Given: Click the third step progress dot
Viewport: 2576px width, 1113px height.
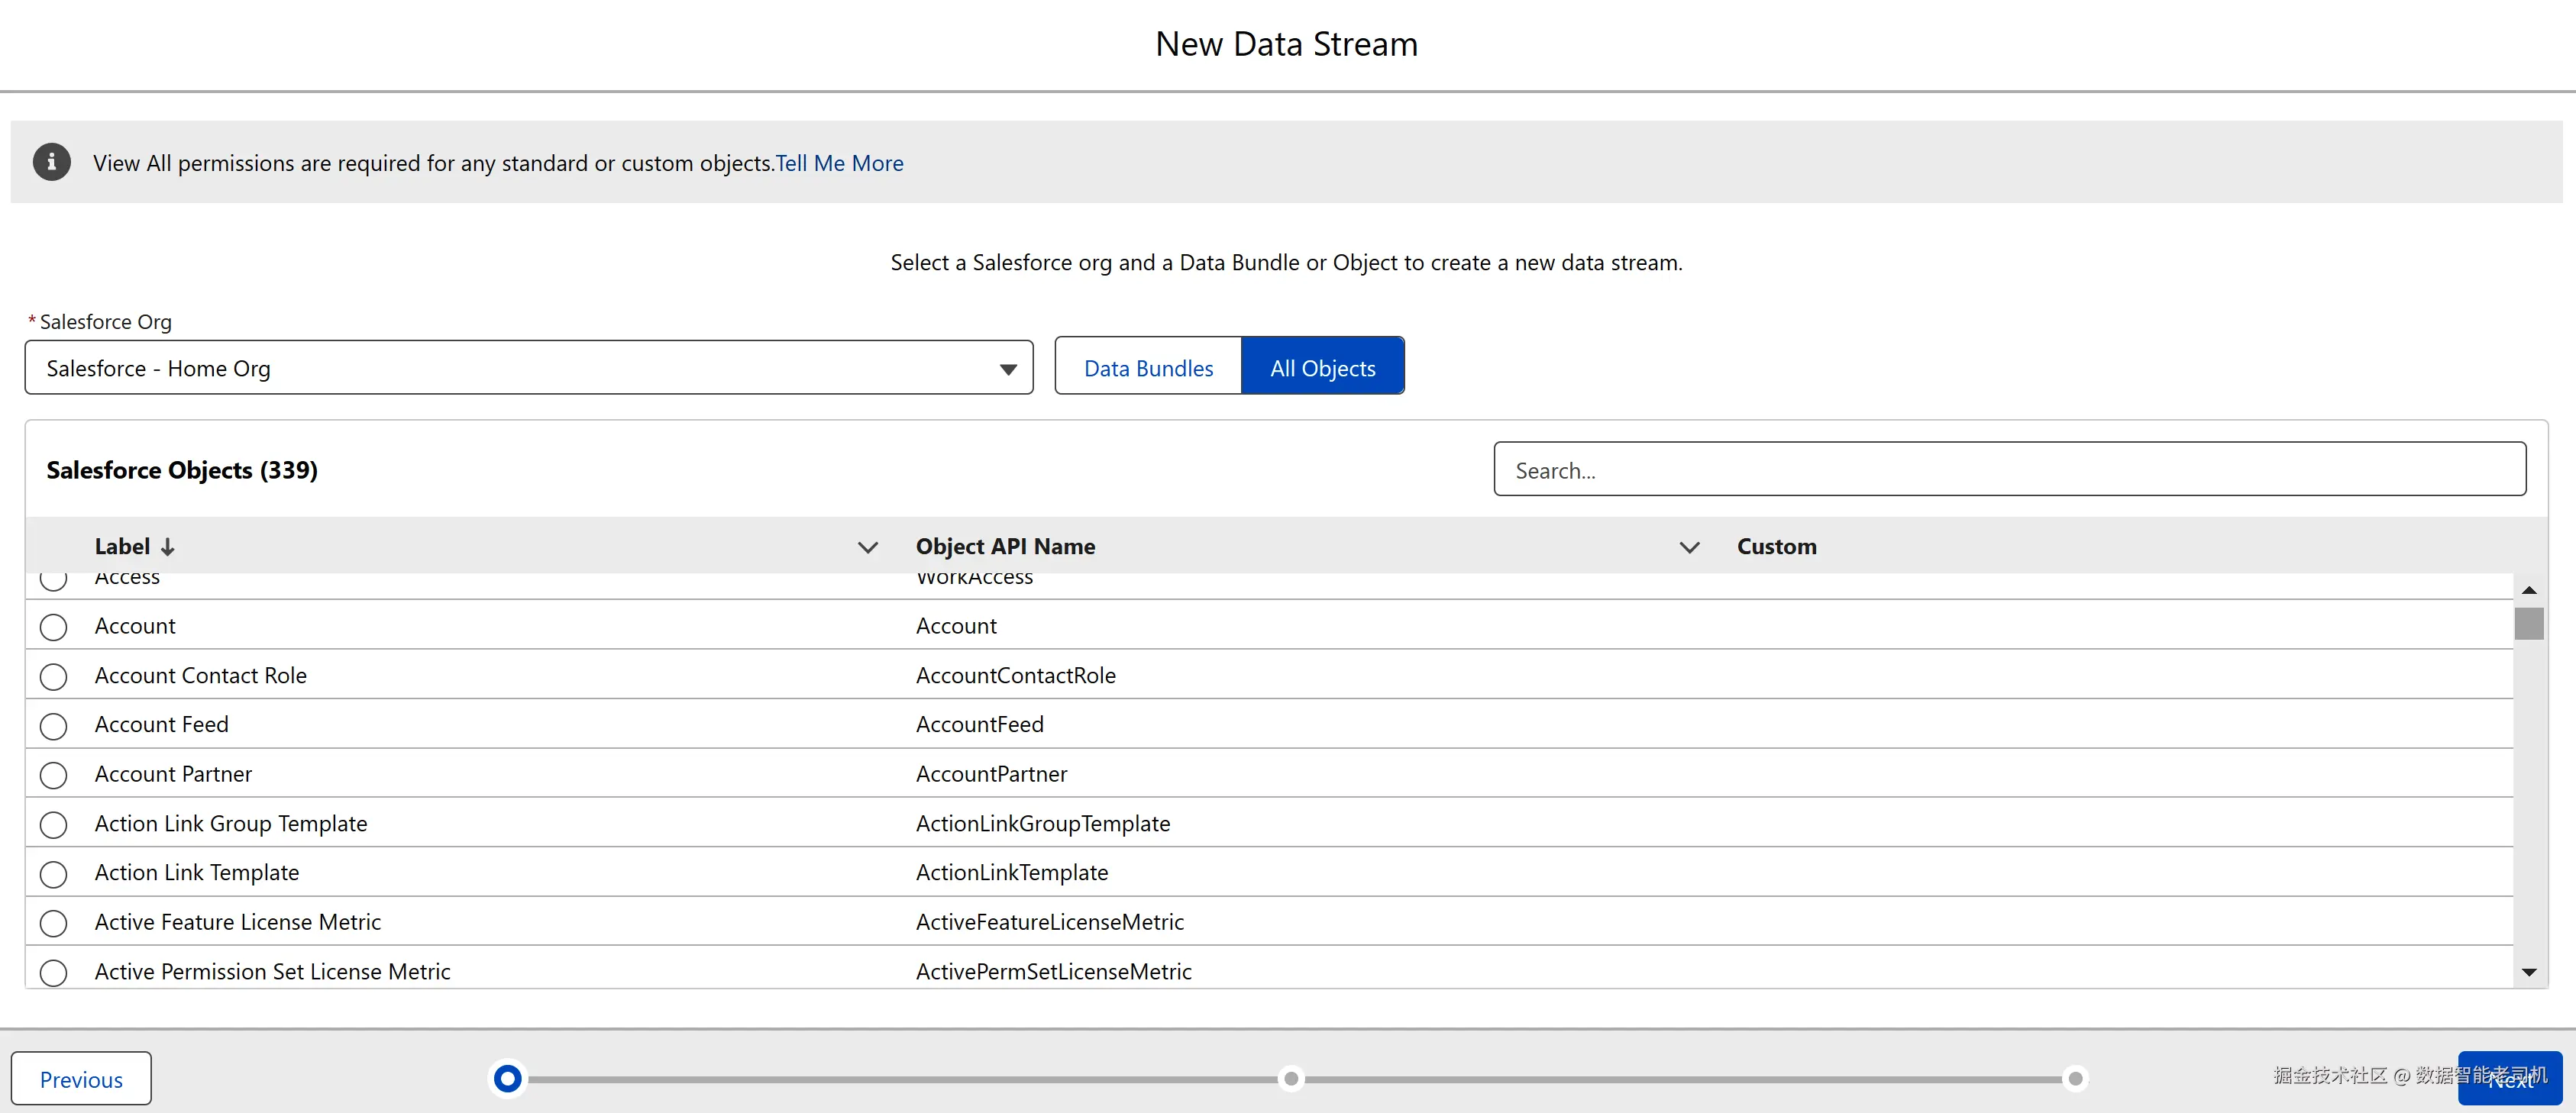Looking at the screenshot, I should pyautogui.click(x=2075, y=1078).
